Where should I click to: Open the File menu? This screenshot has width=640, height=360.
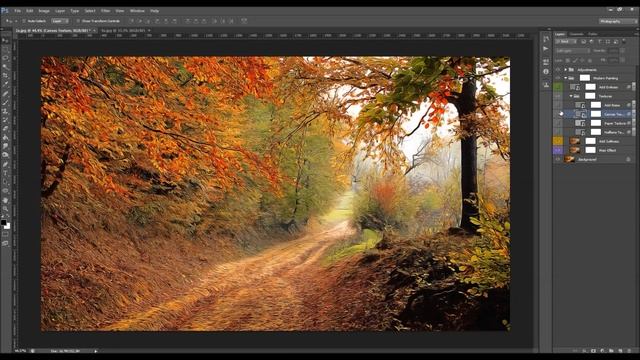click(x=18, y=11)
